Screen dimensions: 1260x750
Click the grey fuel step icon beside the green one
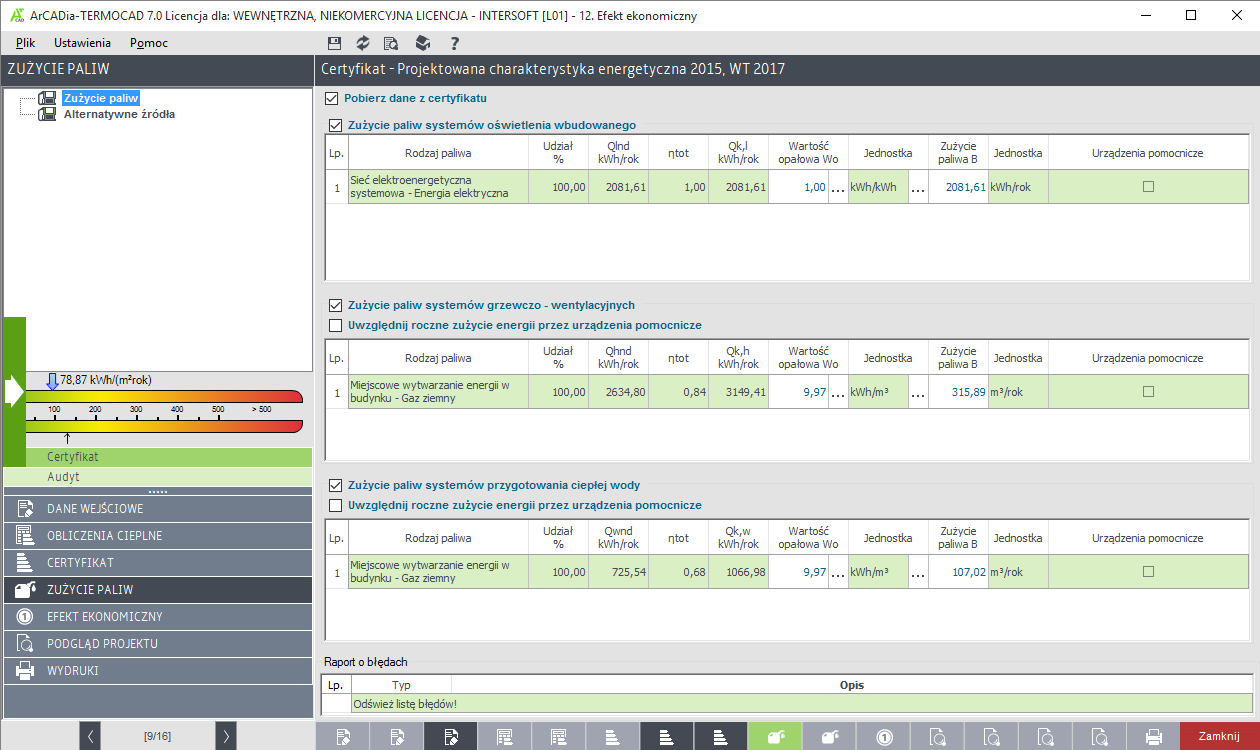tap(829, 737)
